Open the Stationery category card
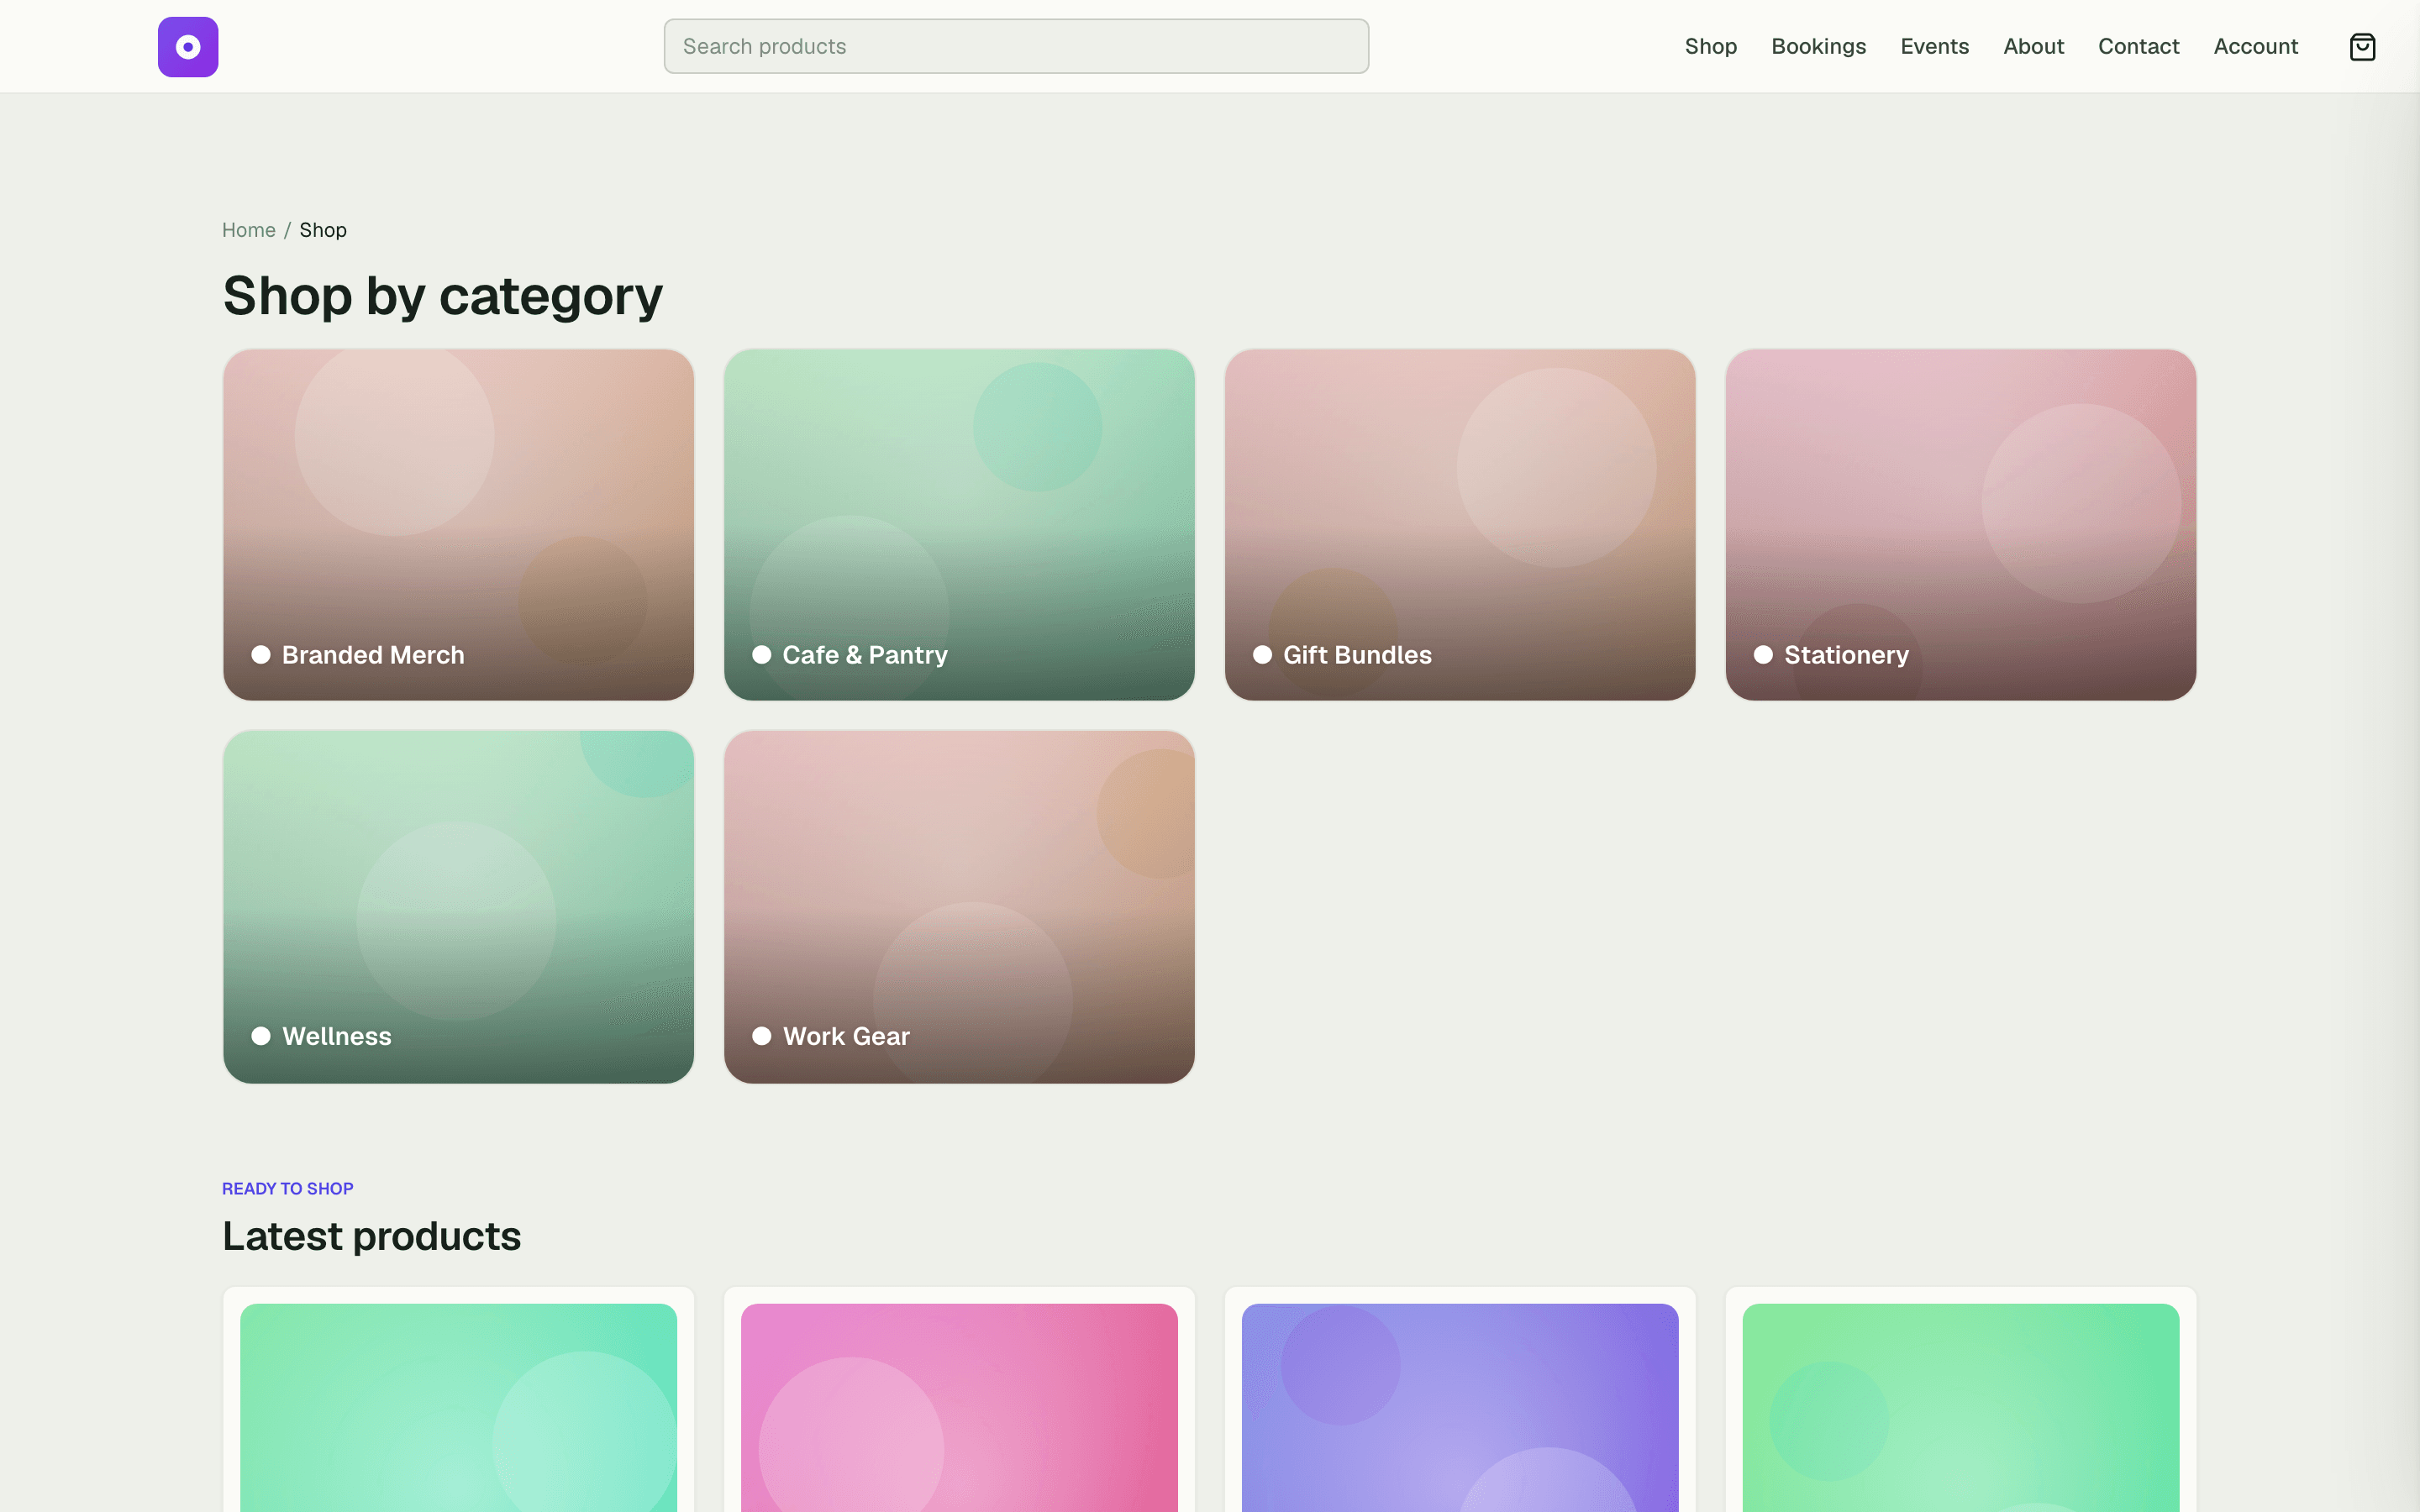Viewport: 2420px width, 1512px height. (1961, 525)
